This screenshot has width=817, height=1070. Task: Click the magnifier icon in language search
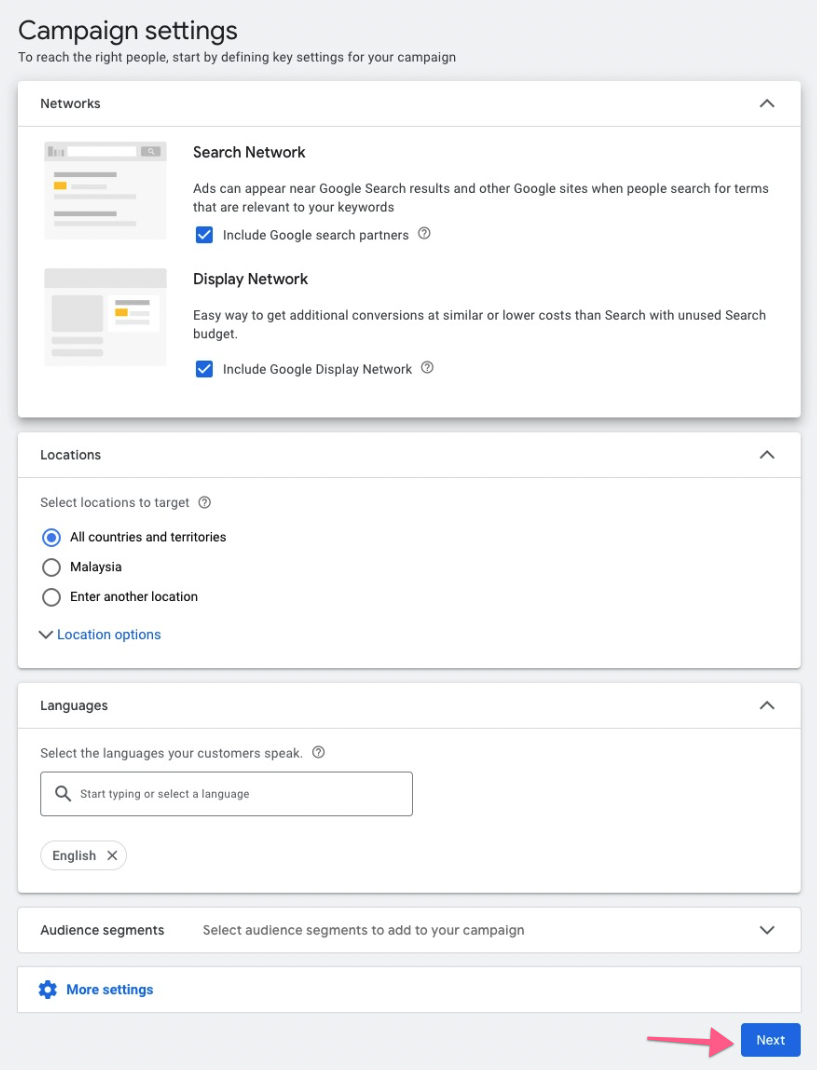pyautogui.click(x=63, y=794)
